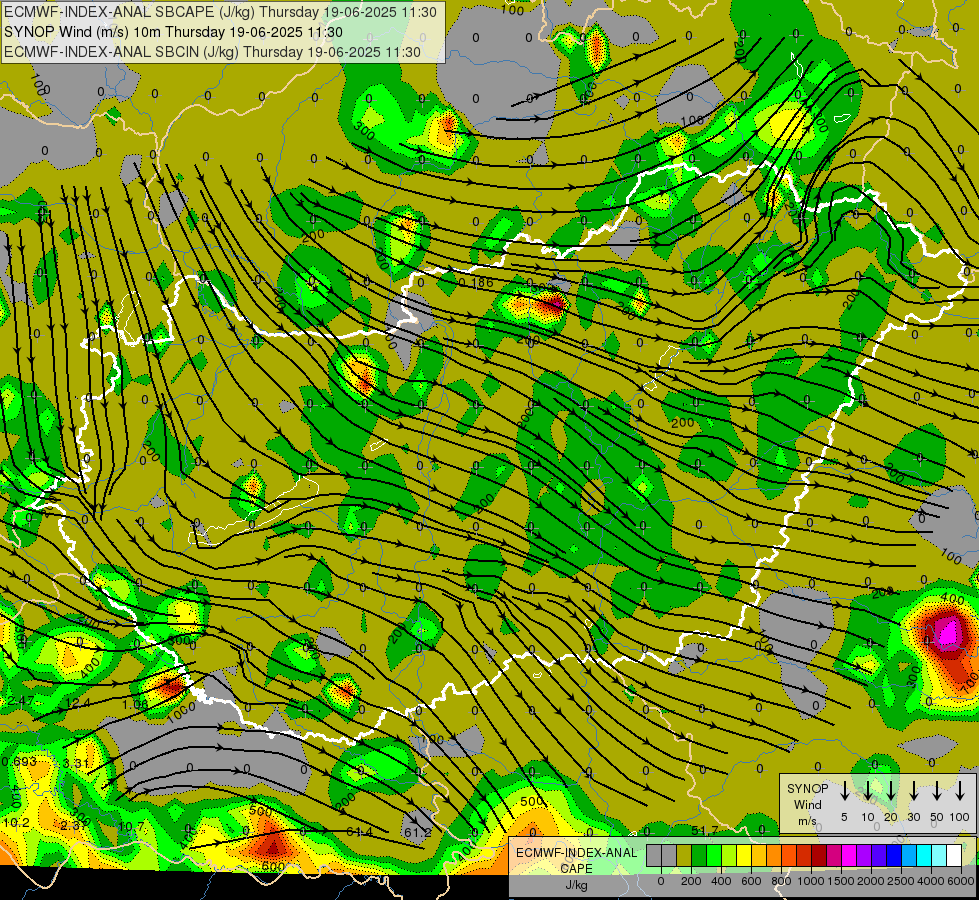Screen dimensions: 979x900
Task: Click the '1.06' value on the map
Action: [x=135, y=705]
